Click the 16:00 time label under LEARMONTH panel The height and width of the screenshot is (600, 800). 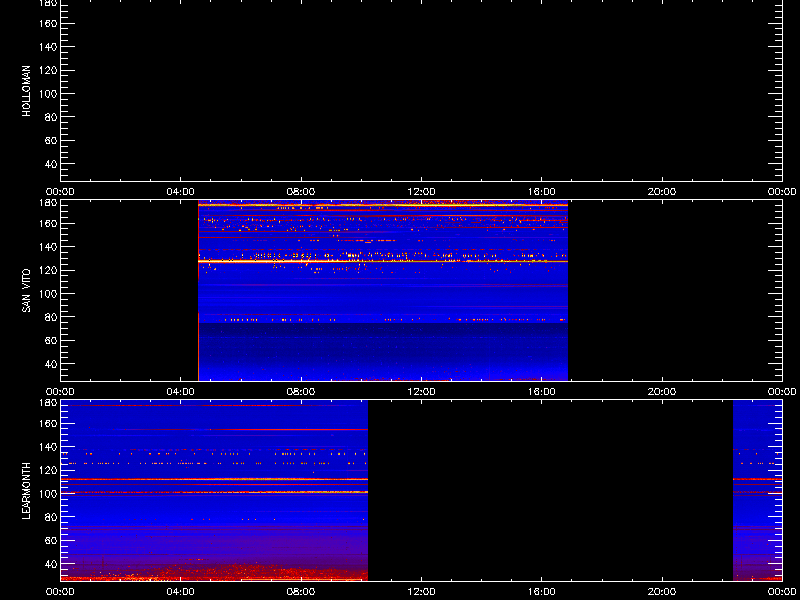[x=541, y=592]
